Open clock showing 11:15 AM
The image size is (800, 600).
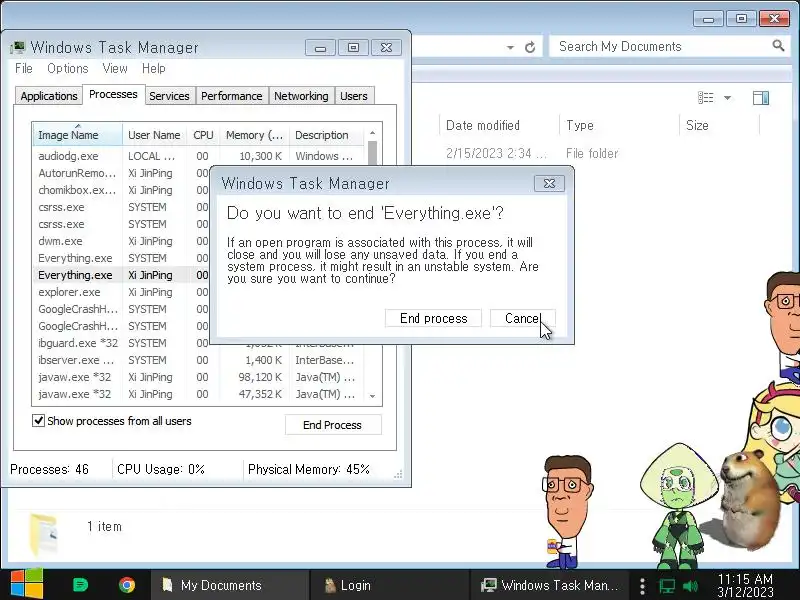click(x=745, y=585)
